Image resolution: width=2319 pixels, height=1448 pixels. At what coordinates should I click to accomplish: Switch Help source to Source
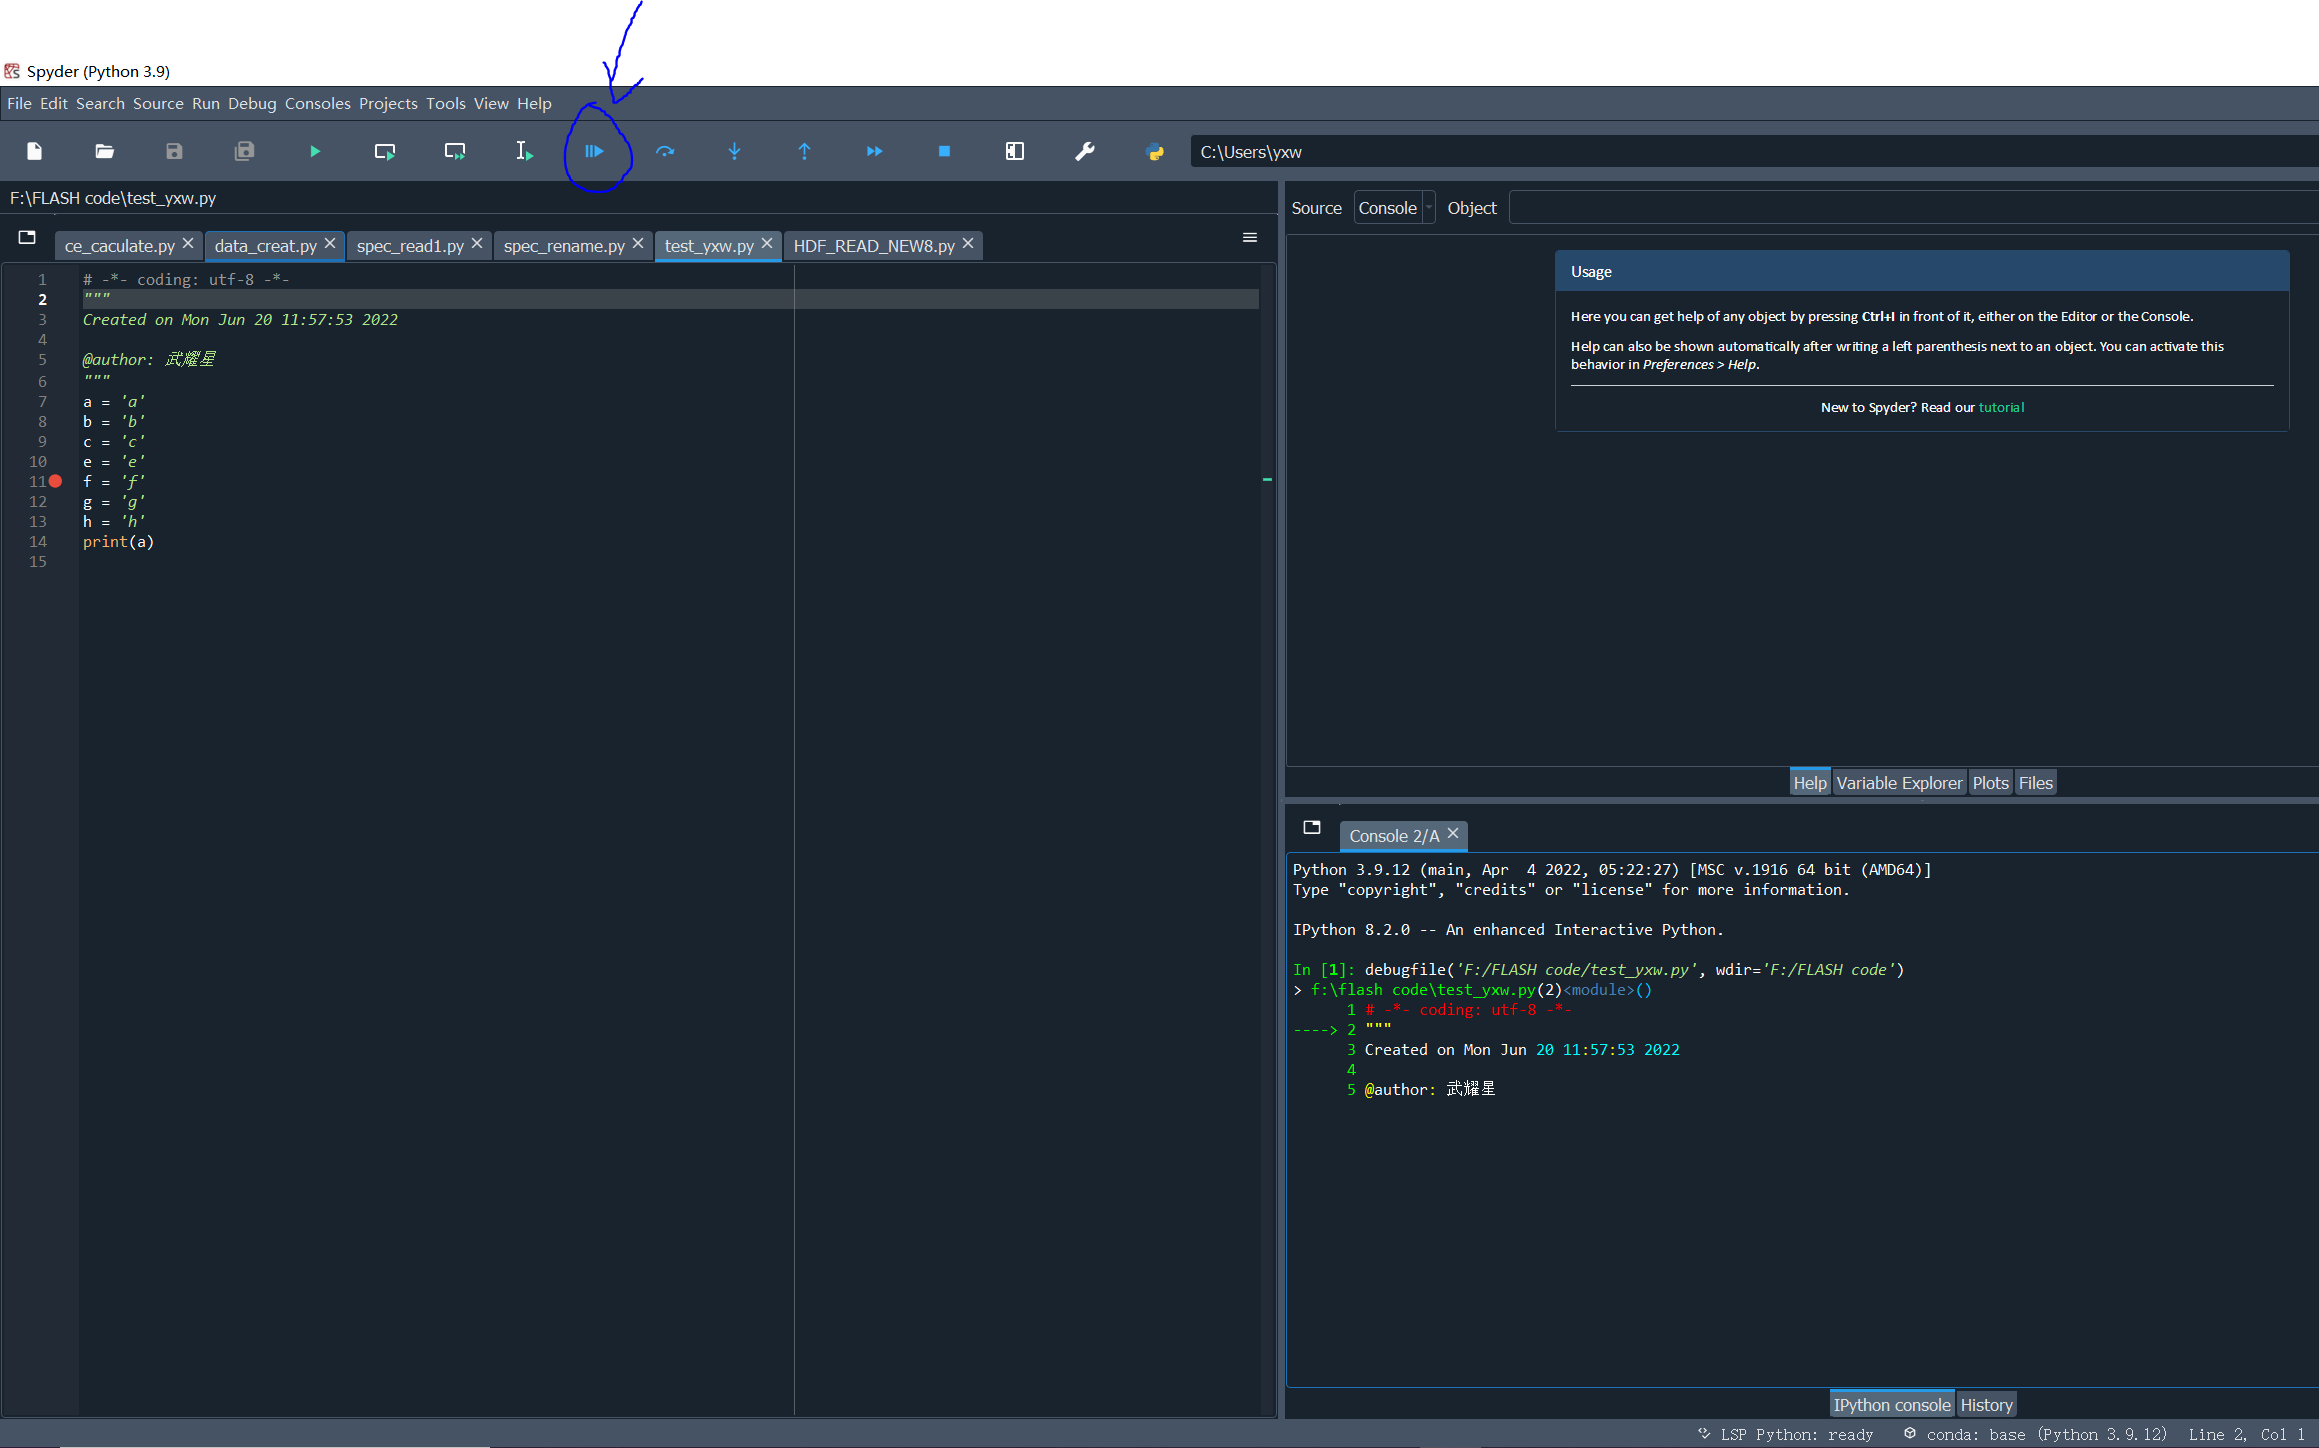point(1316,207)
